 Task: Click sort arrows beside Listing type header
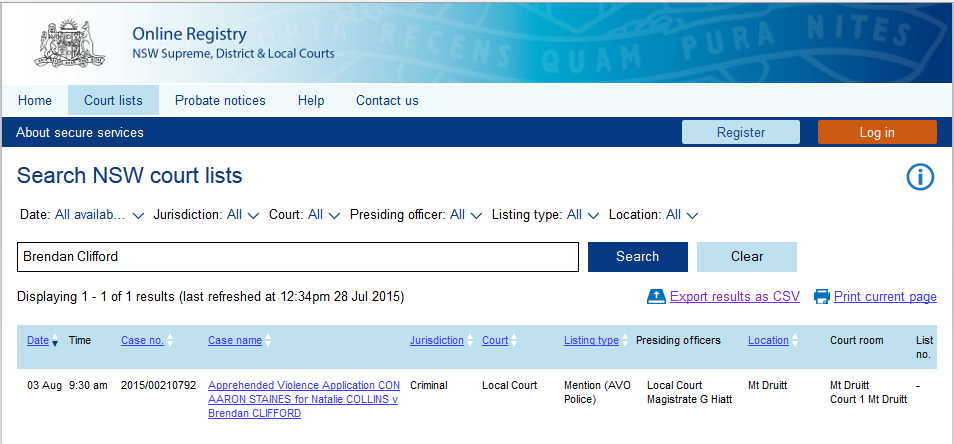tap(626, 341)
